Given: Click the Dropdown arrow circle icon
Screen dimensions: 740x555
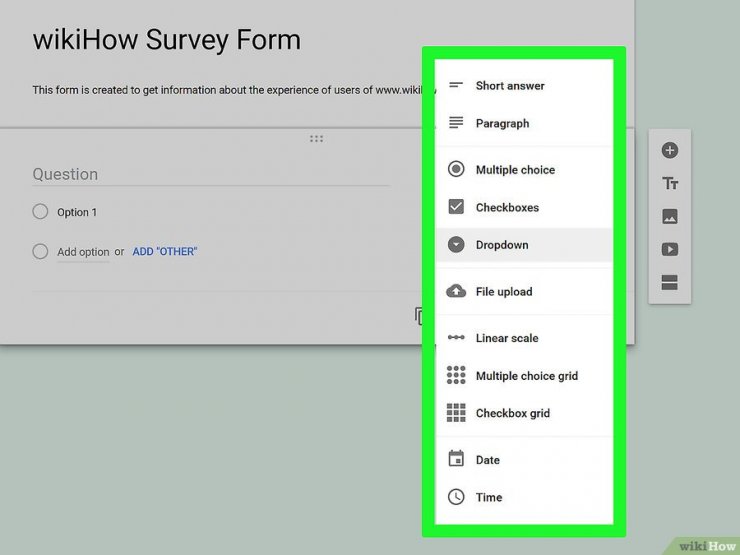Looking at the screenshot, I should point(456,244).
